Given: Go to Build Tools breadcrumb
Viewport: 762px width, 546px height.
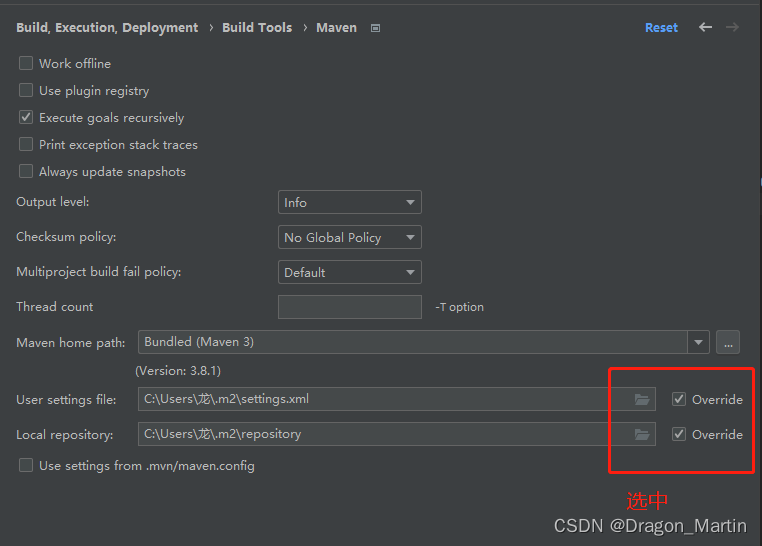Looking at the screenshot, I should 257,28.
